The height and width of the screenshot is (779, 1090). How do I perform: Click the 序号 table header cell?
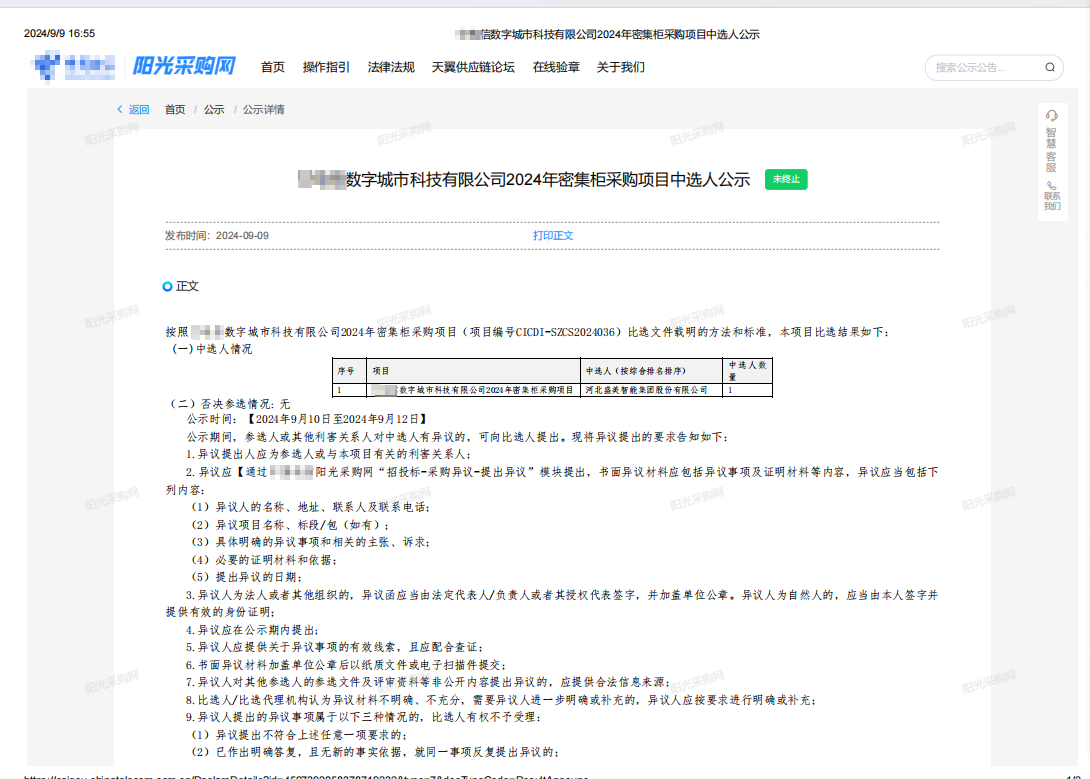coord(350,371)
